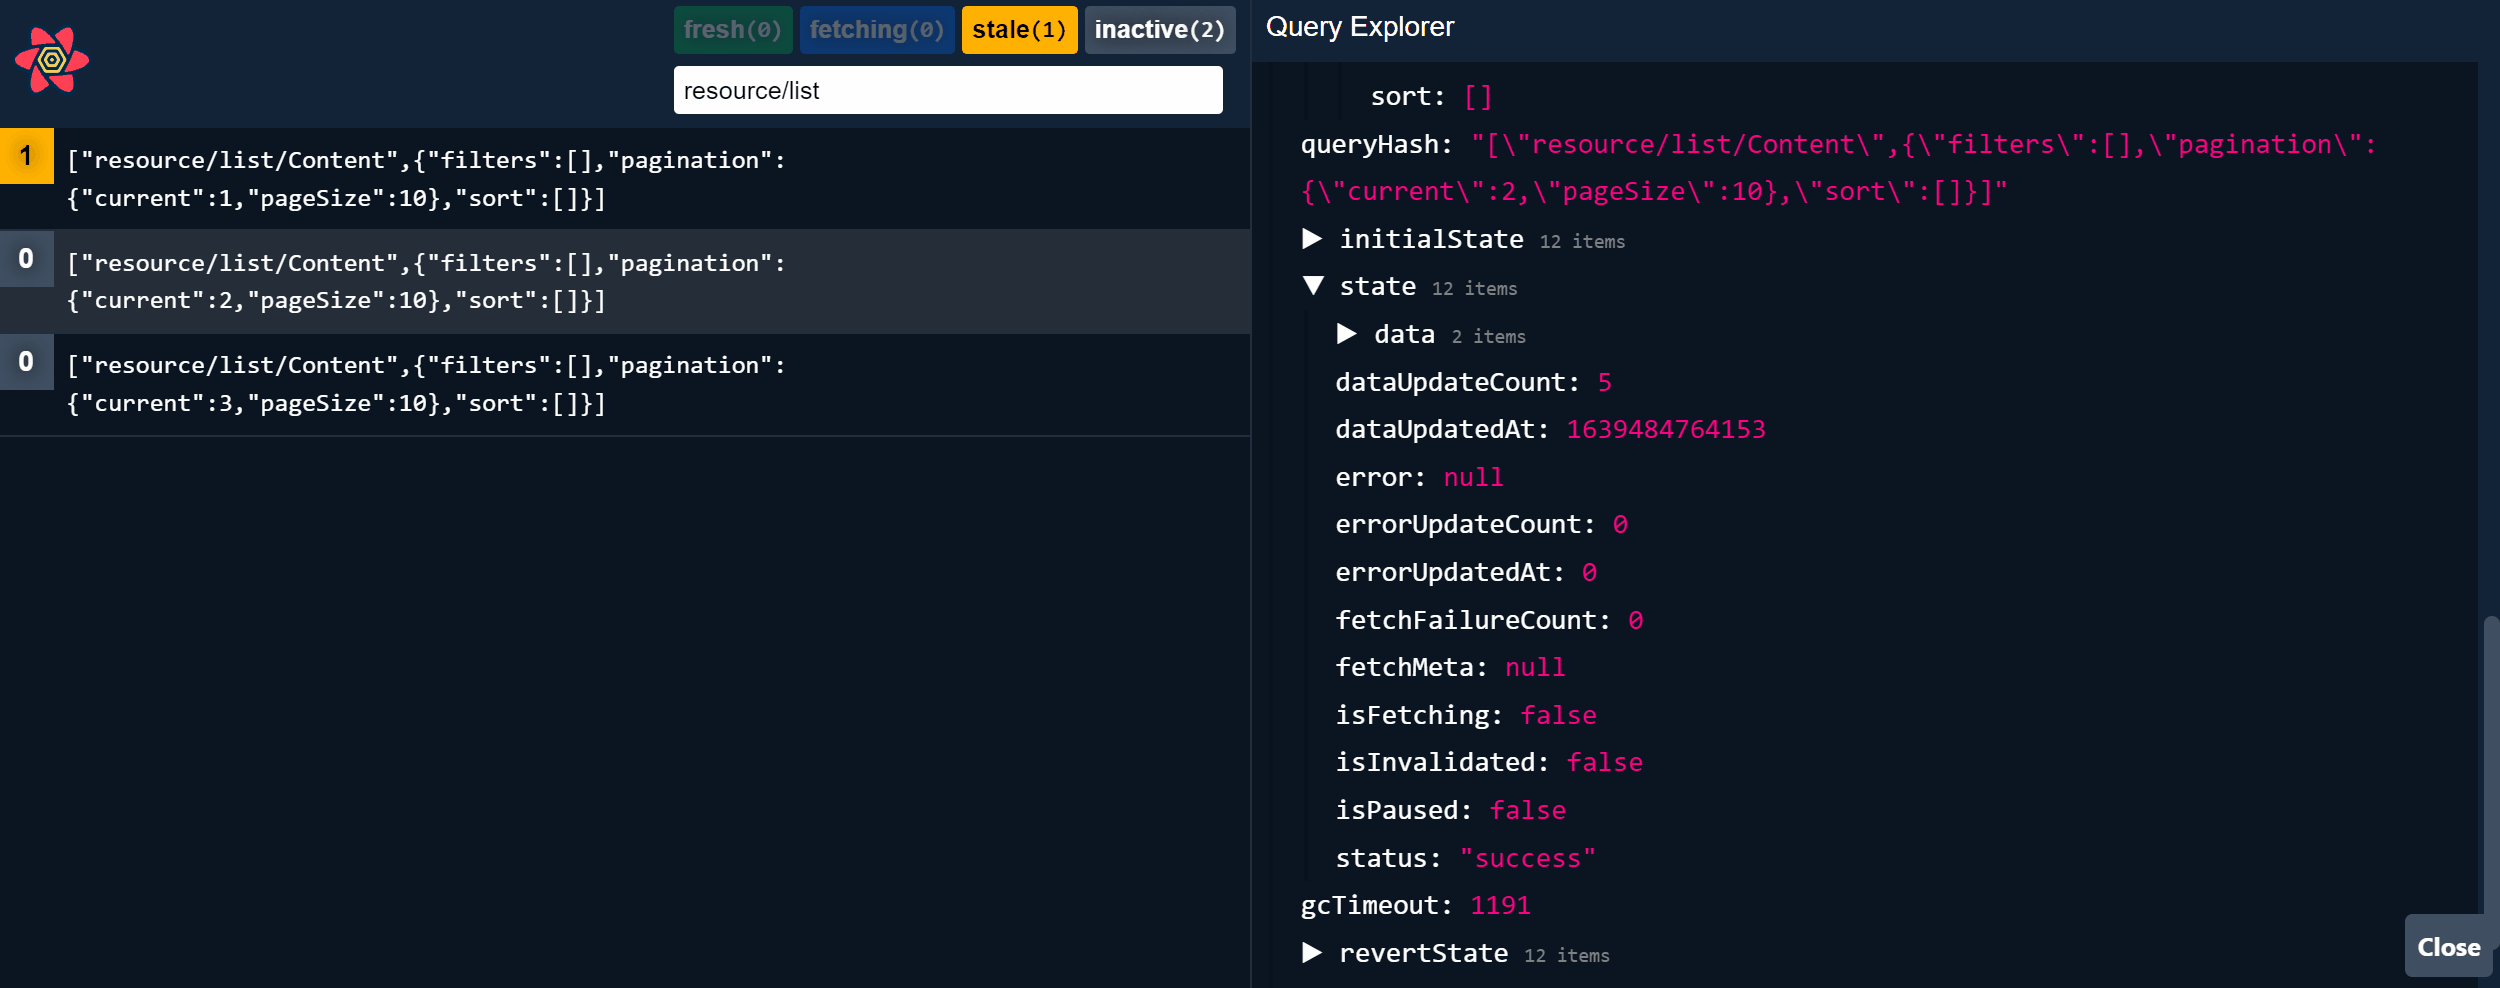This screenshot has height=988, width=2500.
Task: Select query row with current page 2
Action: pyautogui.click(x=625, y=281)
